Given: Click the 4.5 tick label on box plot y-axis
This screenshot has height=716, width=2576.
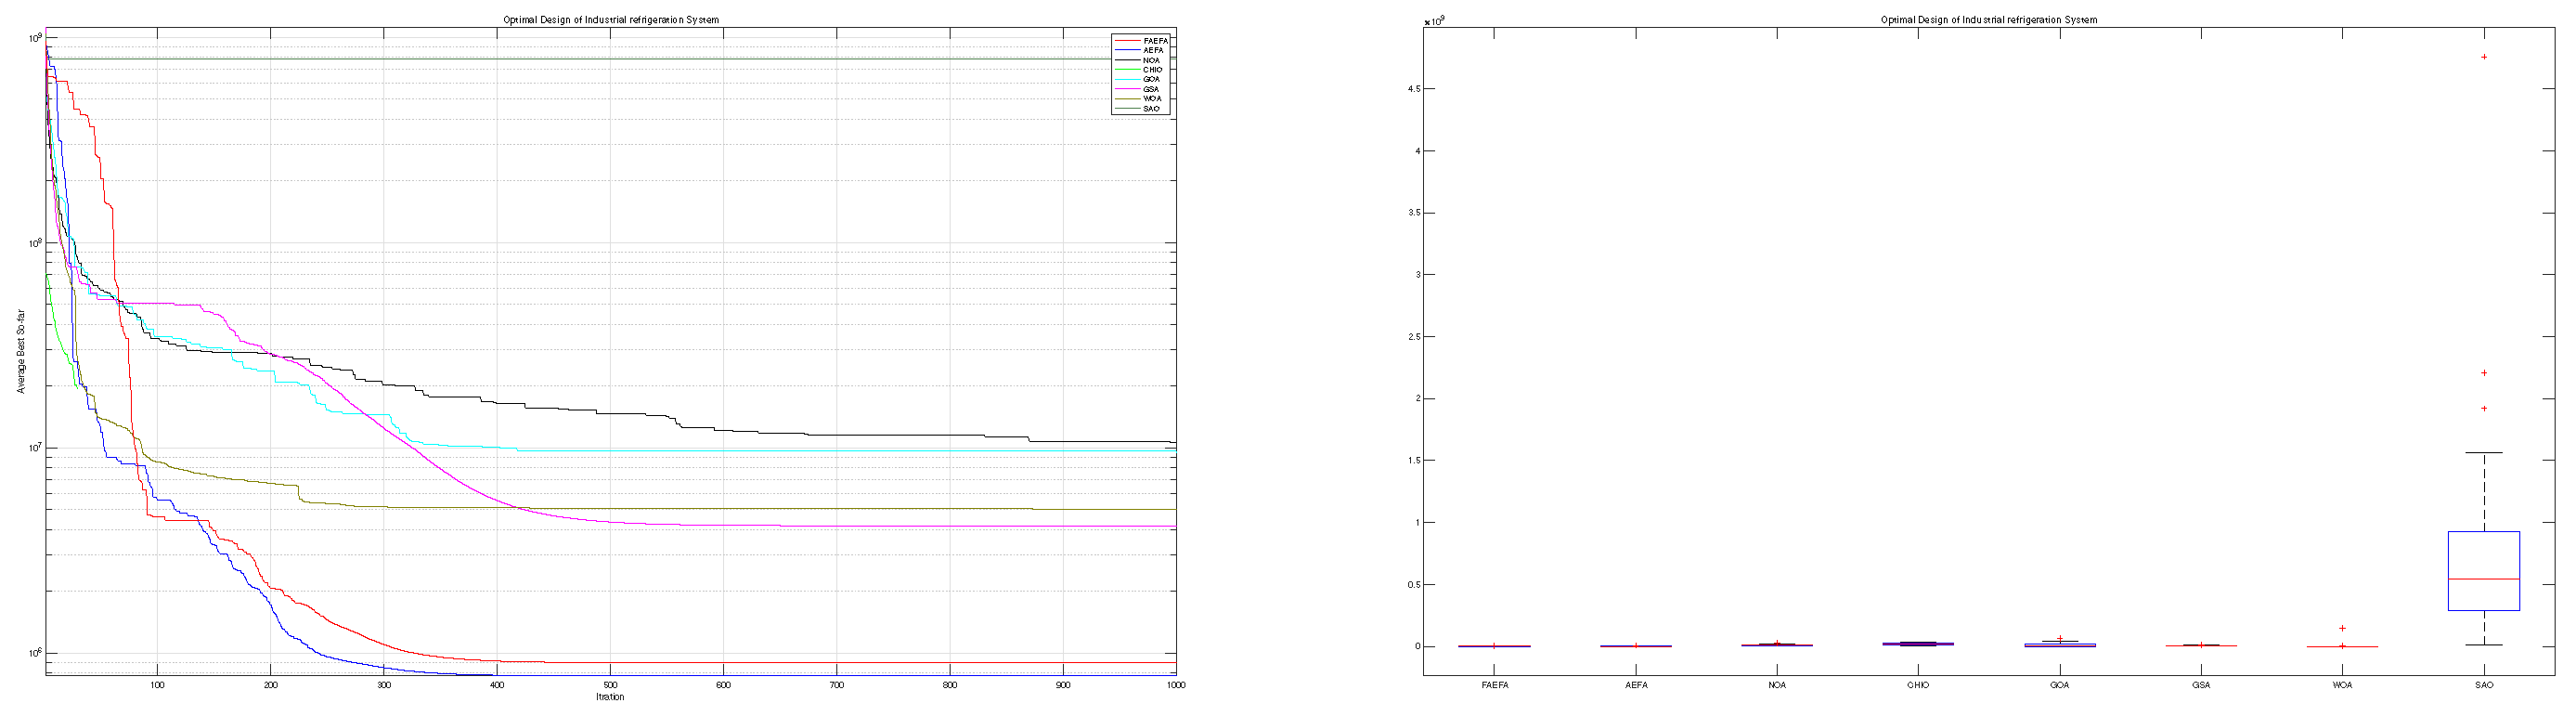Looking at the screenshot, I should pyautogui.click(x=1414, y=89).
